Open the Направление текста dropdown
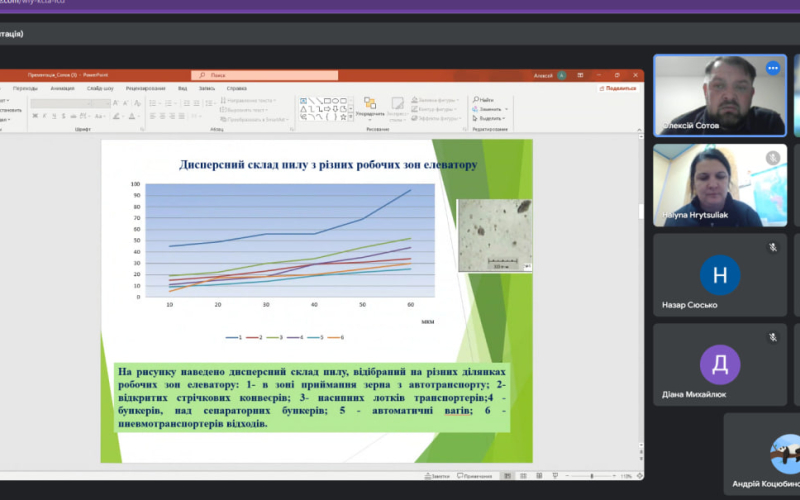Image resolution: width=800 pixels, height=500 pixels. point(248,101)
